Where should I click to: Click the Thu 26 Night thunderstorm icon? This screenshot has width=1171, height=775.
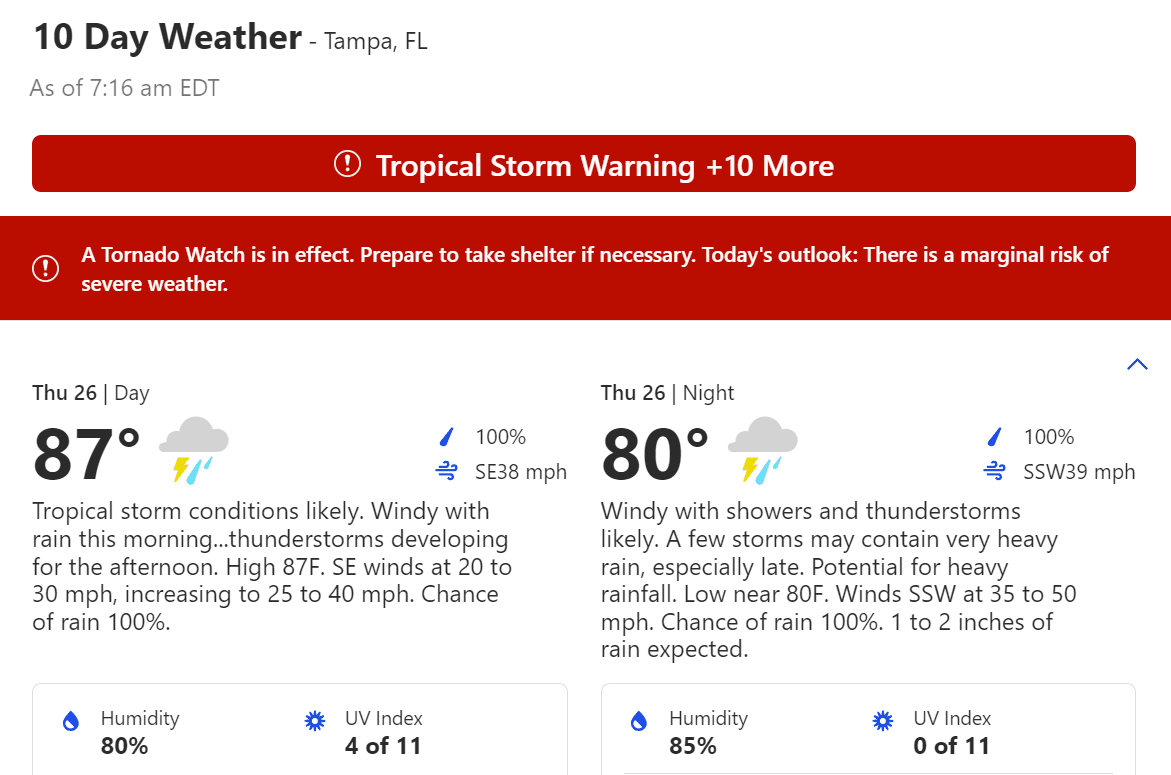tap(762, 451)
